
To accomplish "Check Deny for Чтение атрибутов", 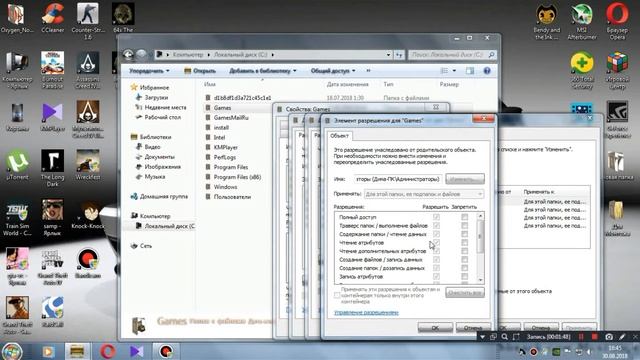I will 464,242.
